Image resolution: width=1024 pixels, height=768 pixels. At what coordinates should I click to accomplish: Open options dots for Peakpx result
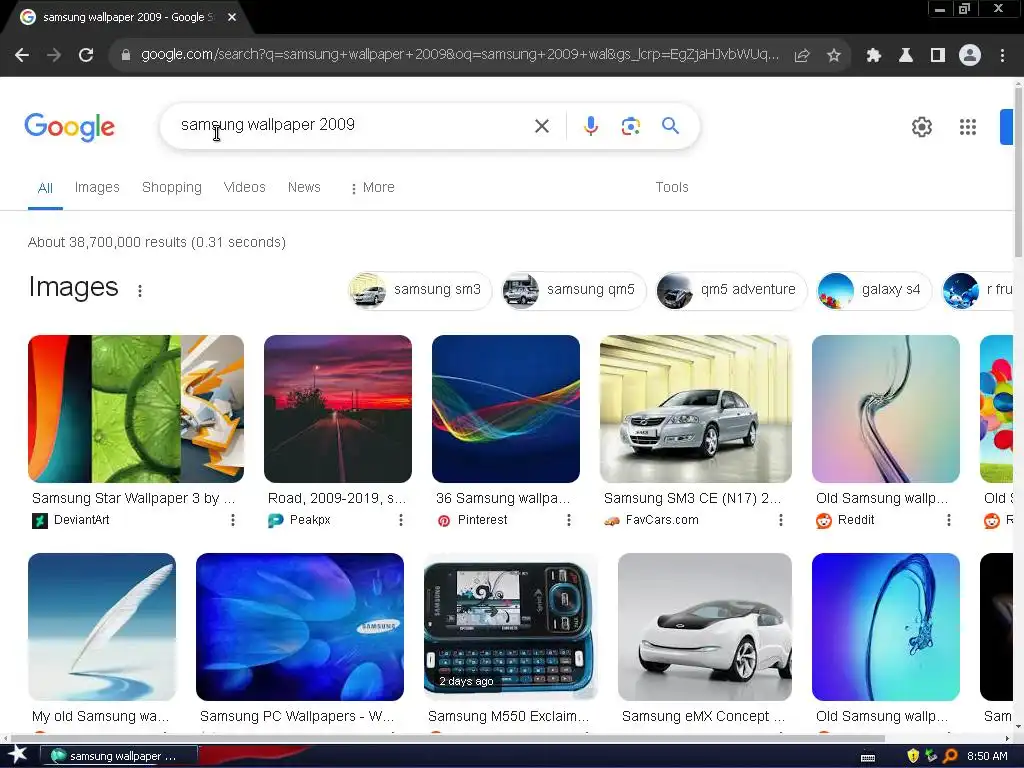(401, 520)
